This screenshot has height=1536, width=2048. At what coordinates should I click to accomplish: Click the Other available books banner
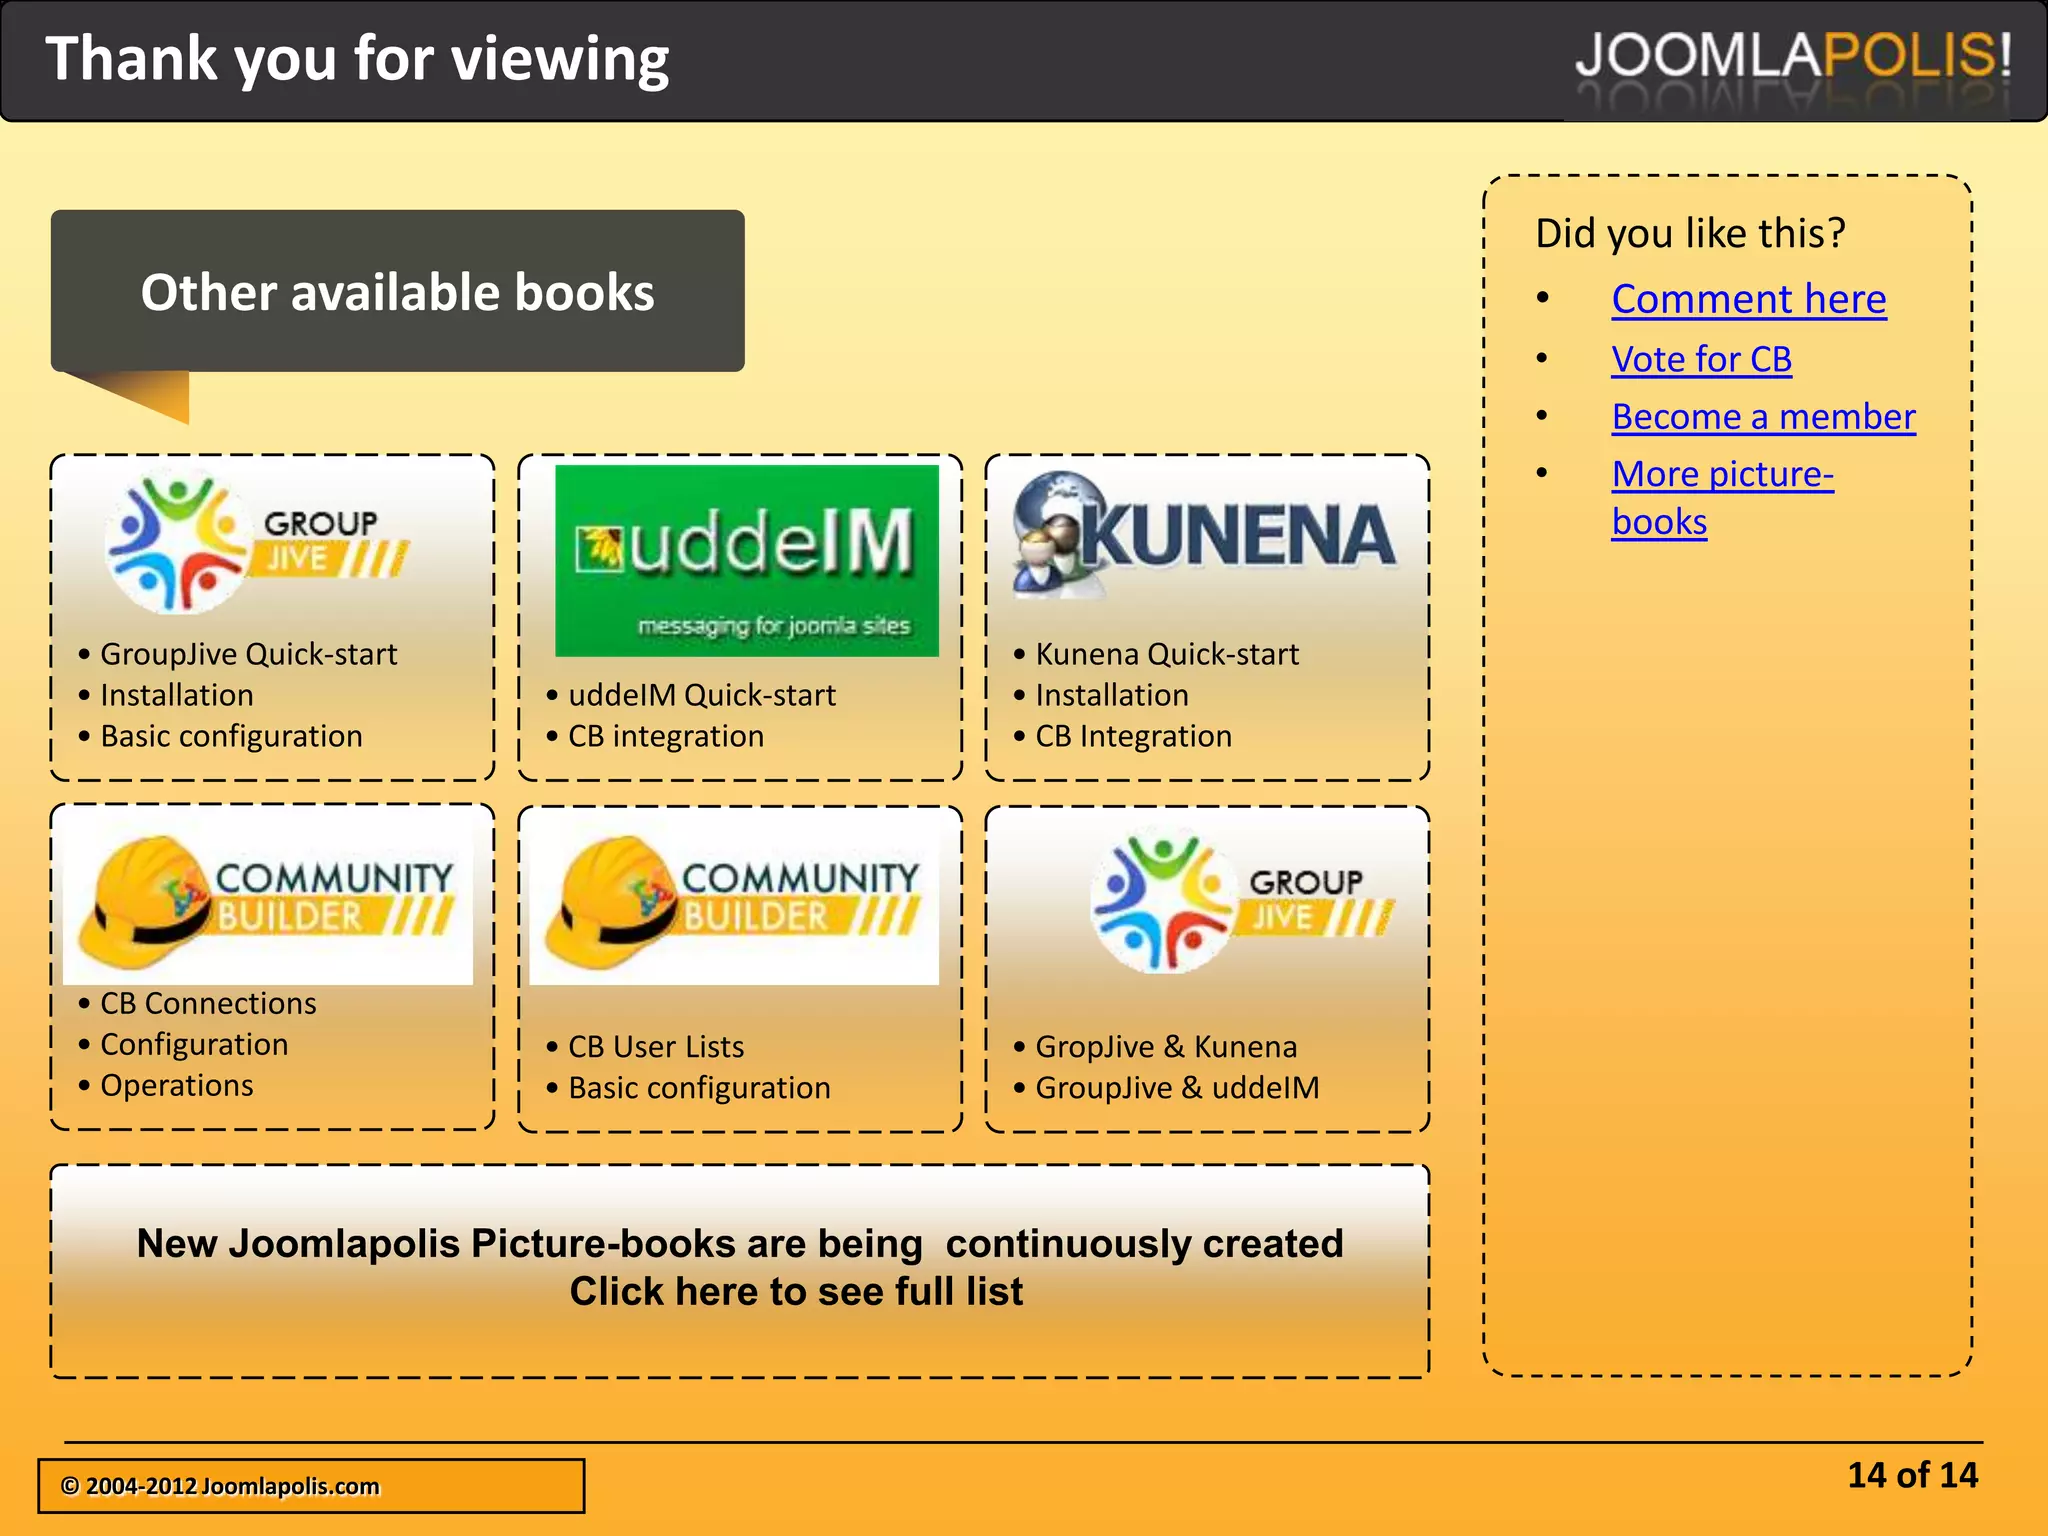[397, 291]
